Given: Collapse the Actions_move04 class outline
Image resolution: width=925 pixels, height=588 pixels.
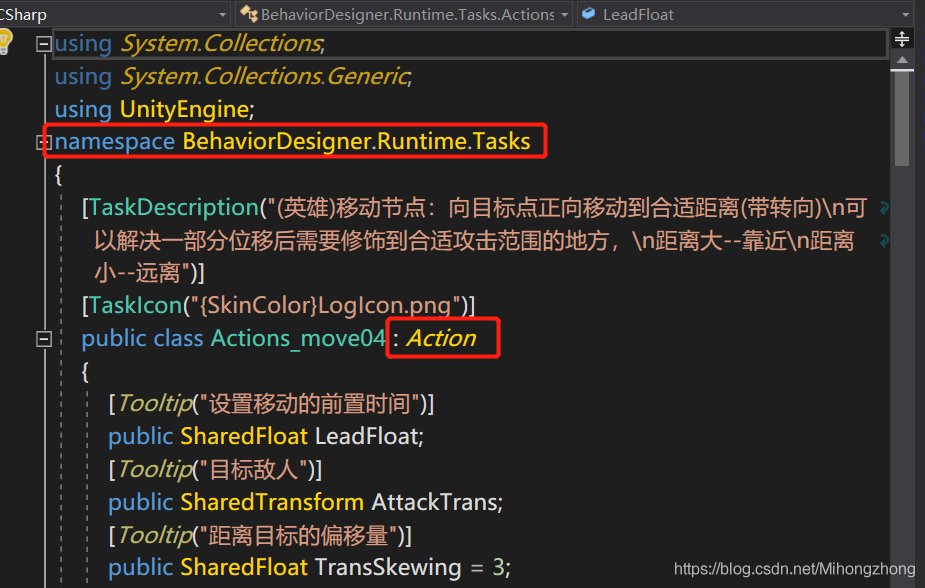Looking at the screenshot, I should point(44,339).
